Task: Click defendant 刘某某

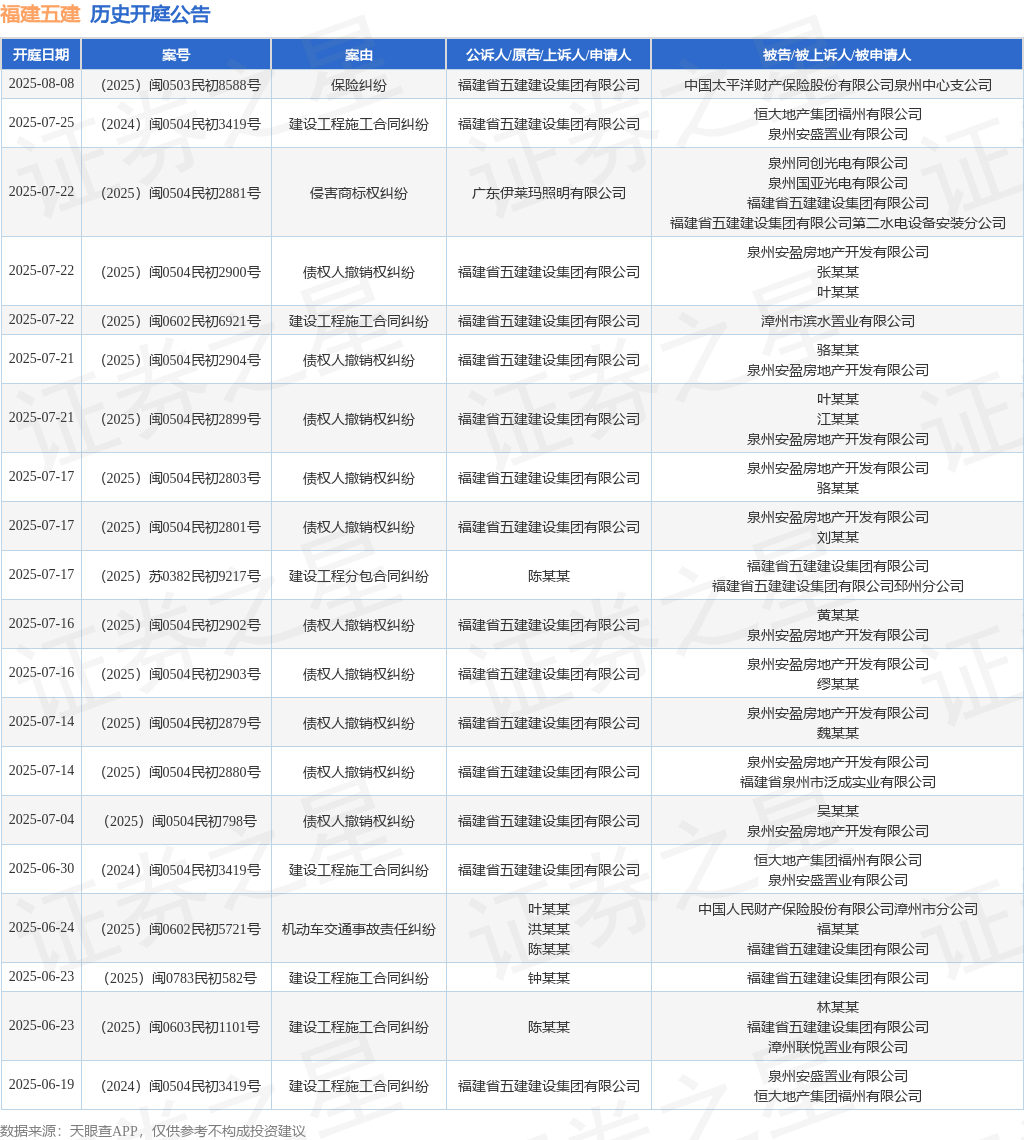Action: tap(838, 537)
